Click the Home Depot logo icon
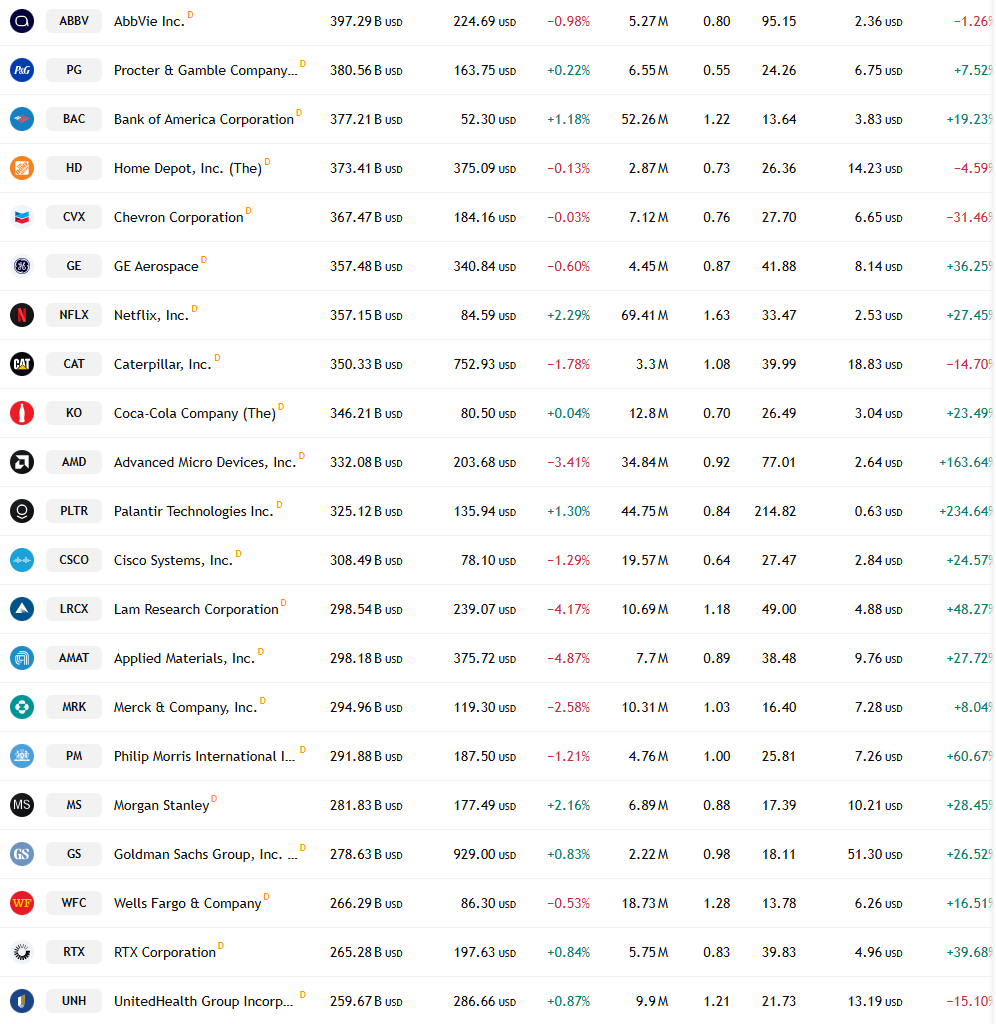Screen dimensions: 996x1024 22,168
